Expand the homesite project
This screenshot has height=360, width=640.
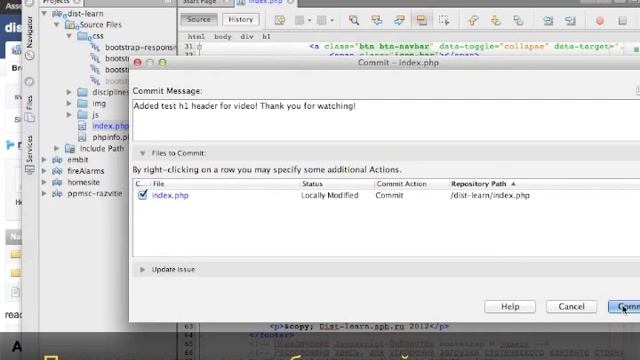tap(44, 182)
